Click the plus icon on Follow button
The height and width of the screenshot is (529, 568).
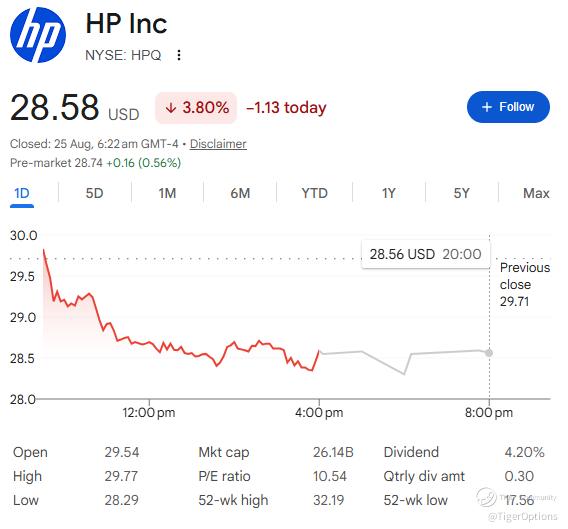[487, 107]
